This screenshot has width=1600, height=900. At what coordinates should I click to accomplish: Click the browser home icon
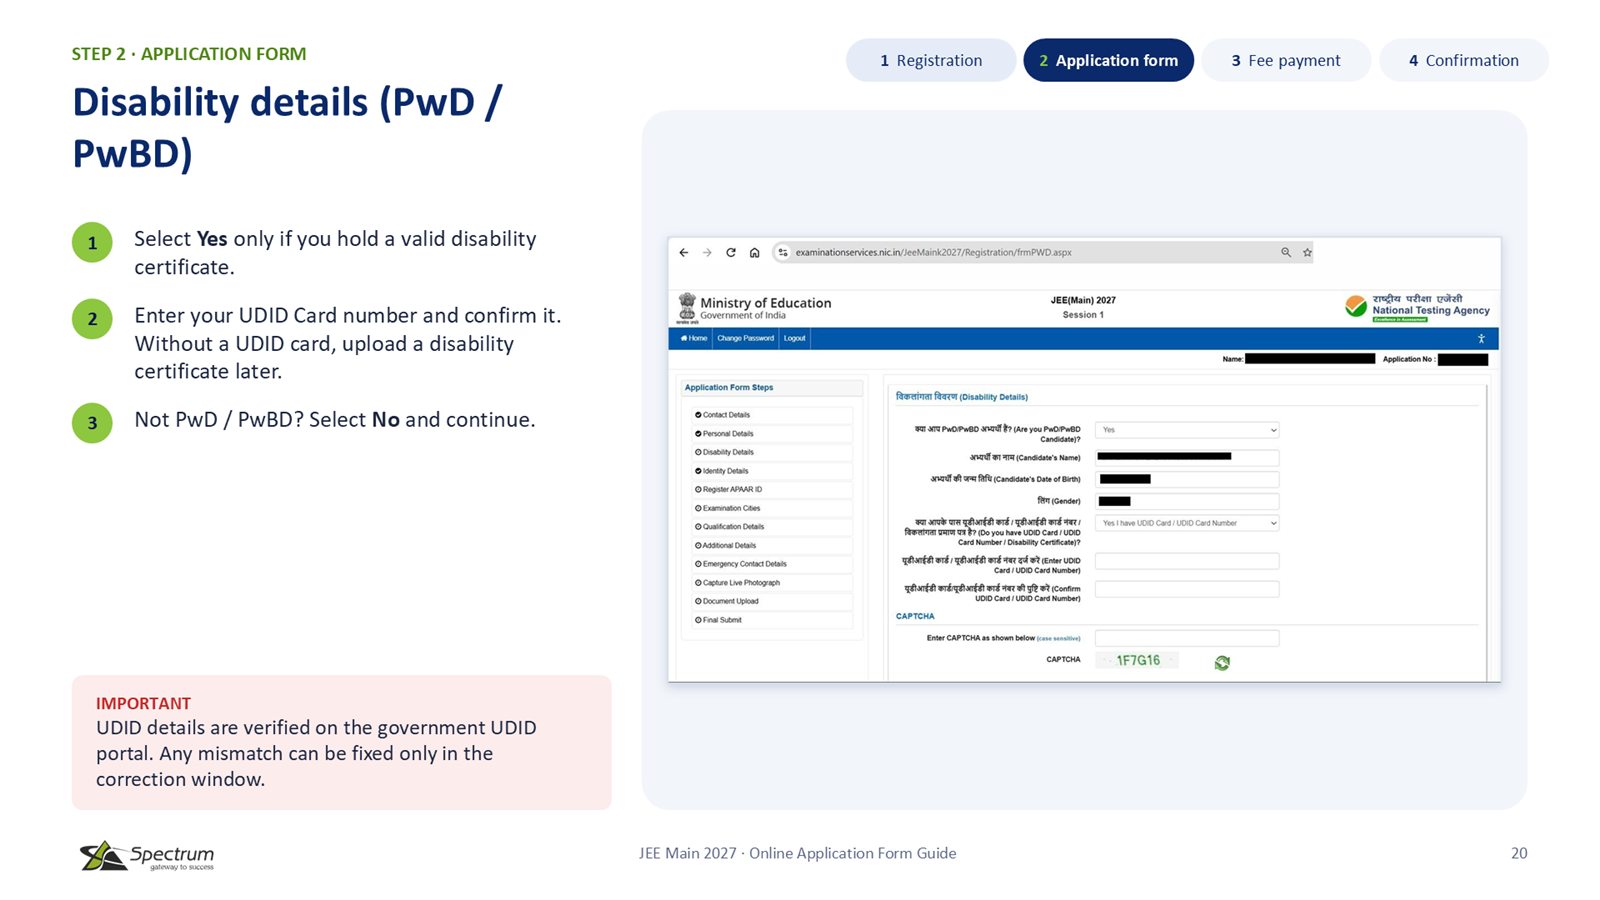(x=755, y=253)
